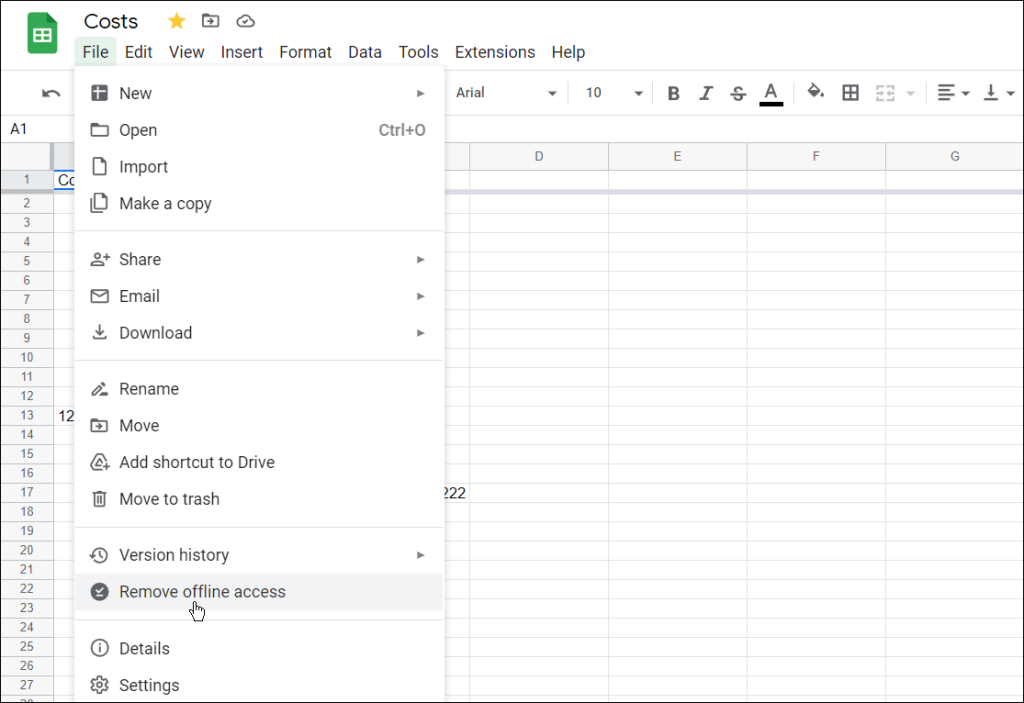Click the Email envelope icon
This screenshot has height=703, width=1024.
99,296
